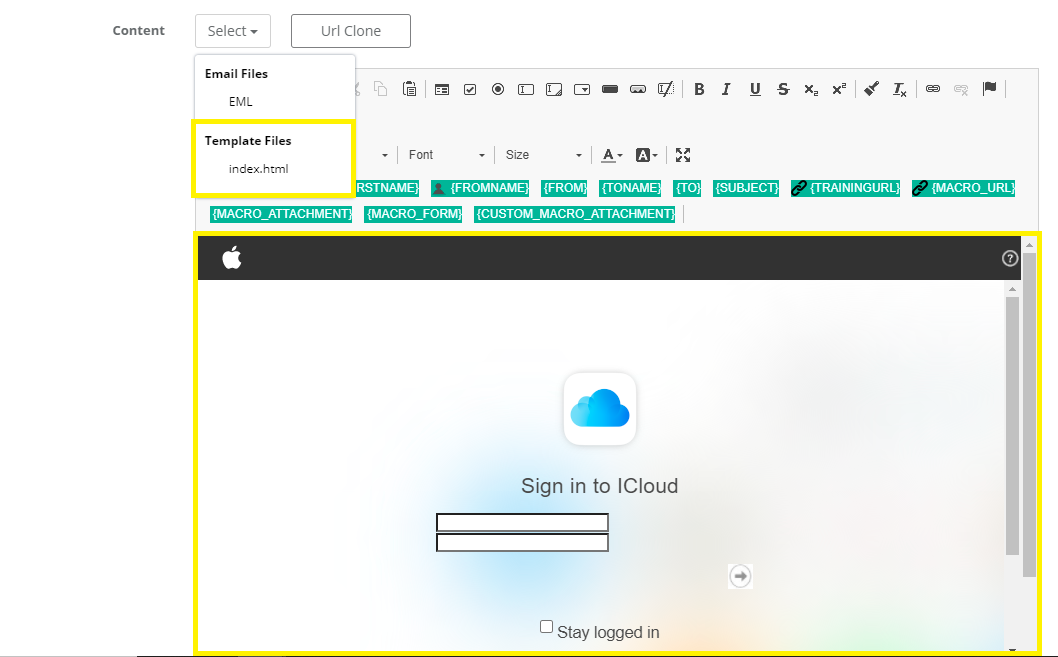Click the Paste as plain text icon
The image size is (1058, 657).
409,89
